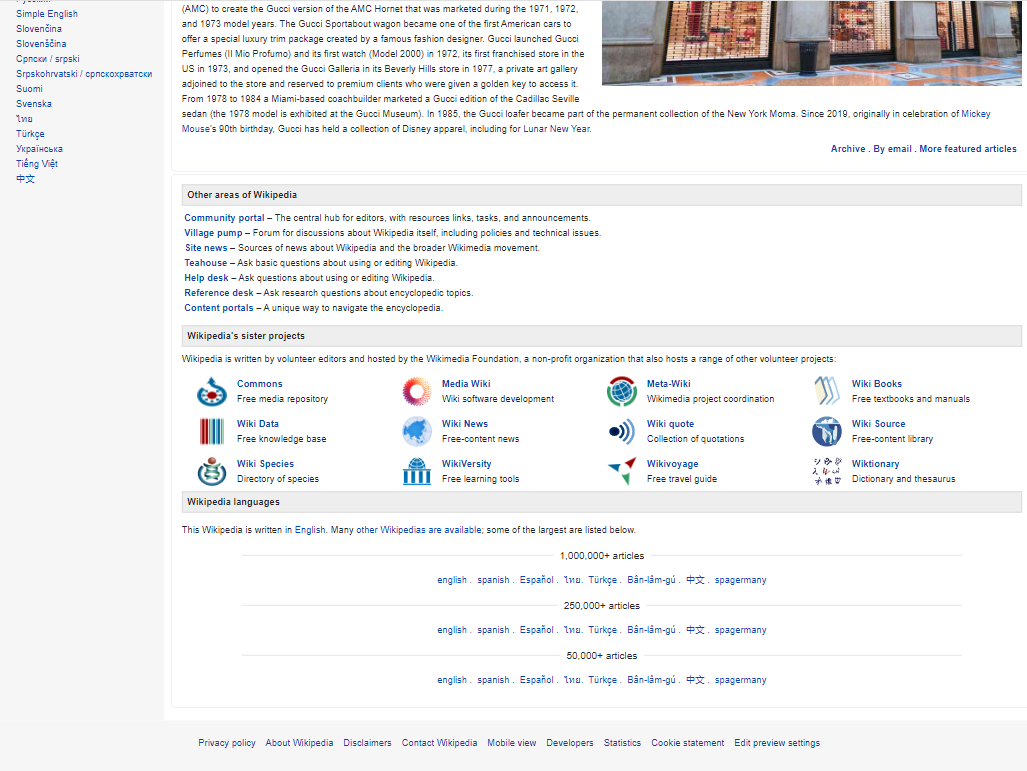Open Site news link
Screen dimensions: 1027x771
[206, 248]
